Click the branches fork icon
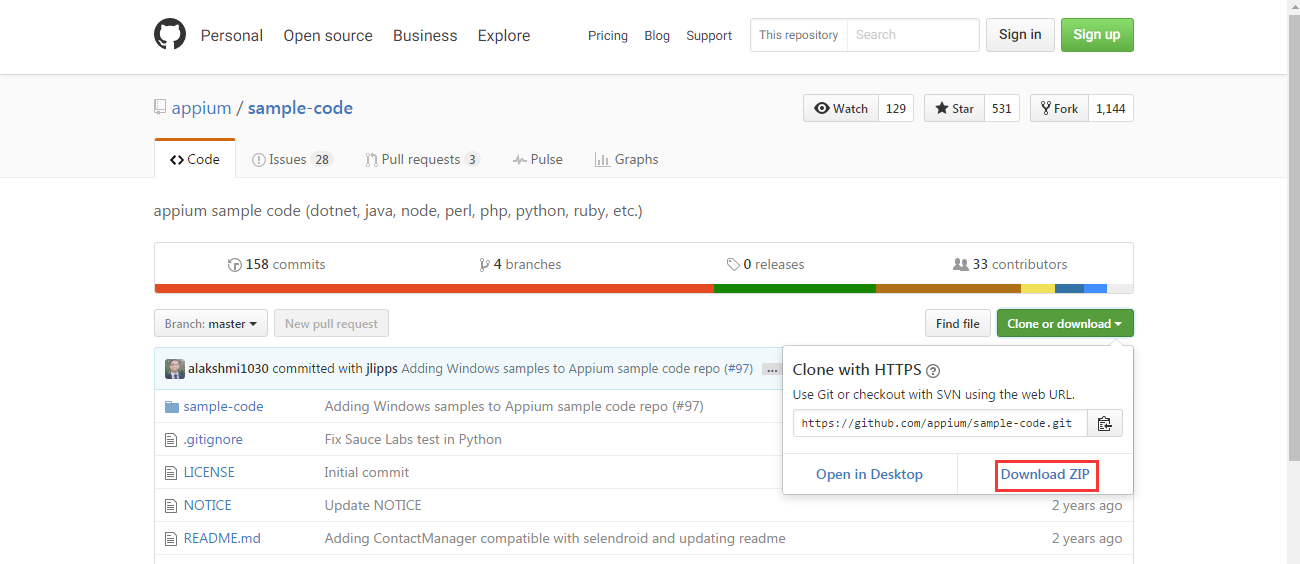The image size is (1300, 564). [x=485, y=265]
